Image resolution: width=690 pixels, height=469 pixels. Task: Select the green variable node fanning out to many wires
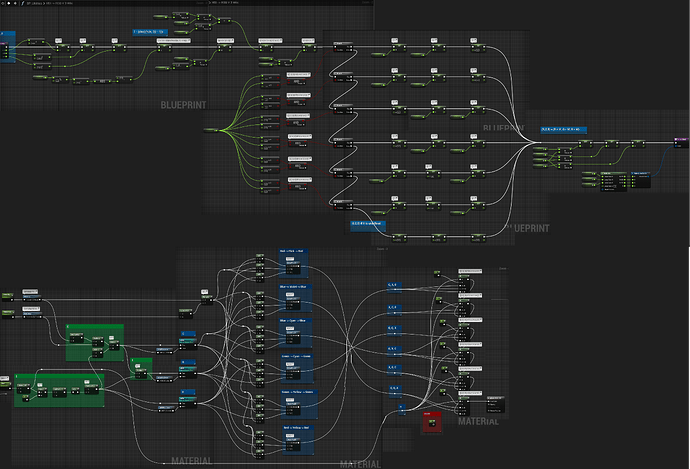(211, 130)
